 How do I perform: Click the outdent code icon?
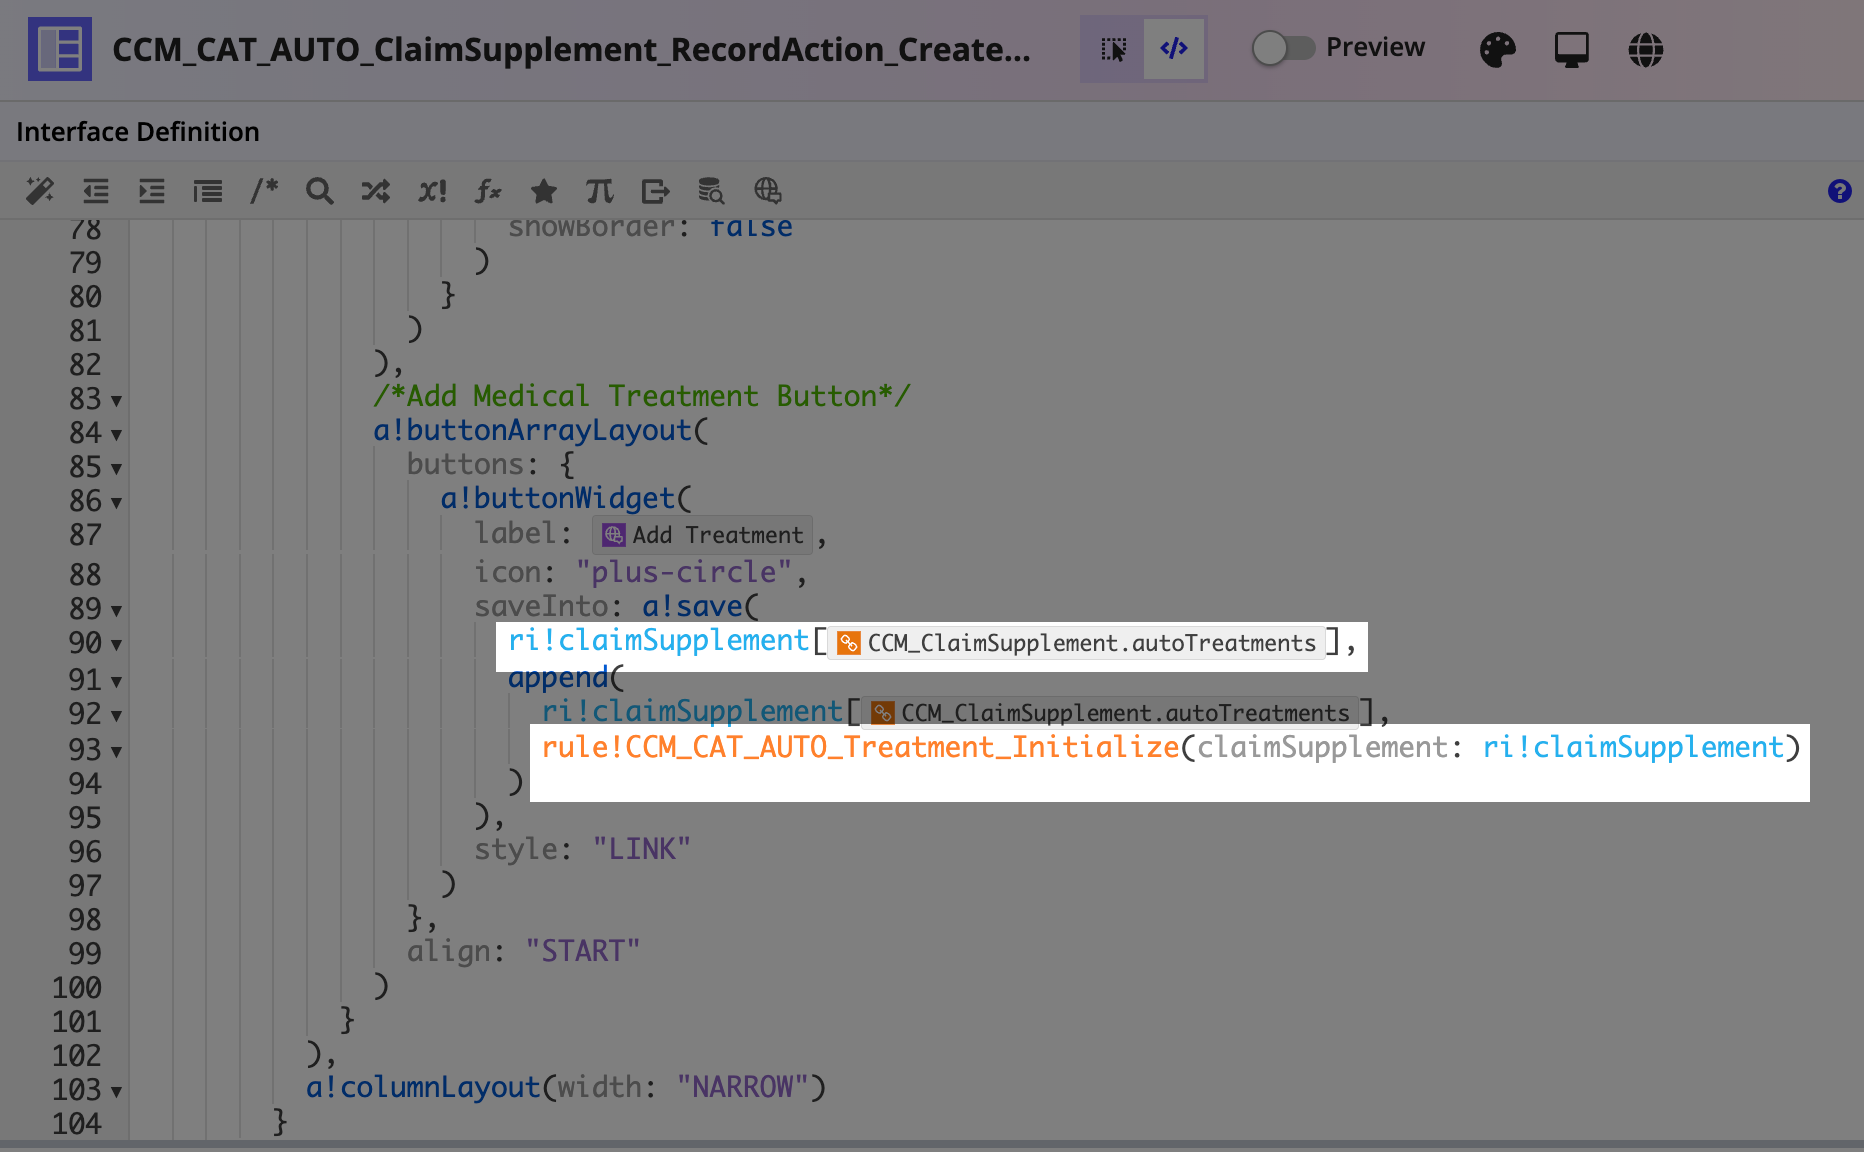point(96,190)
